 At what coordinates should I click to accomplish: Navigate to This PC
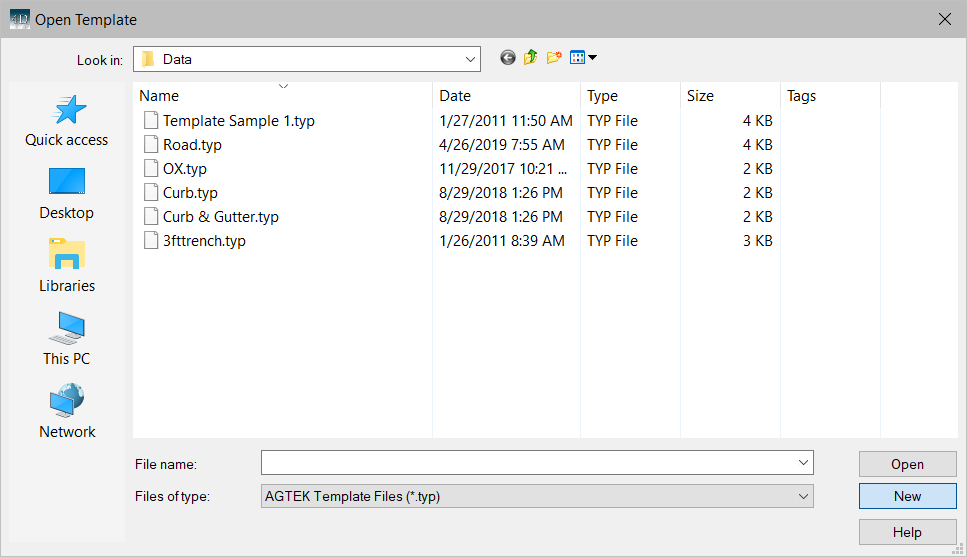(x=67, y=340)
